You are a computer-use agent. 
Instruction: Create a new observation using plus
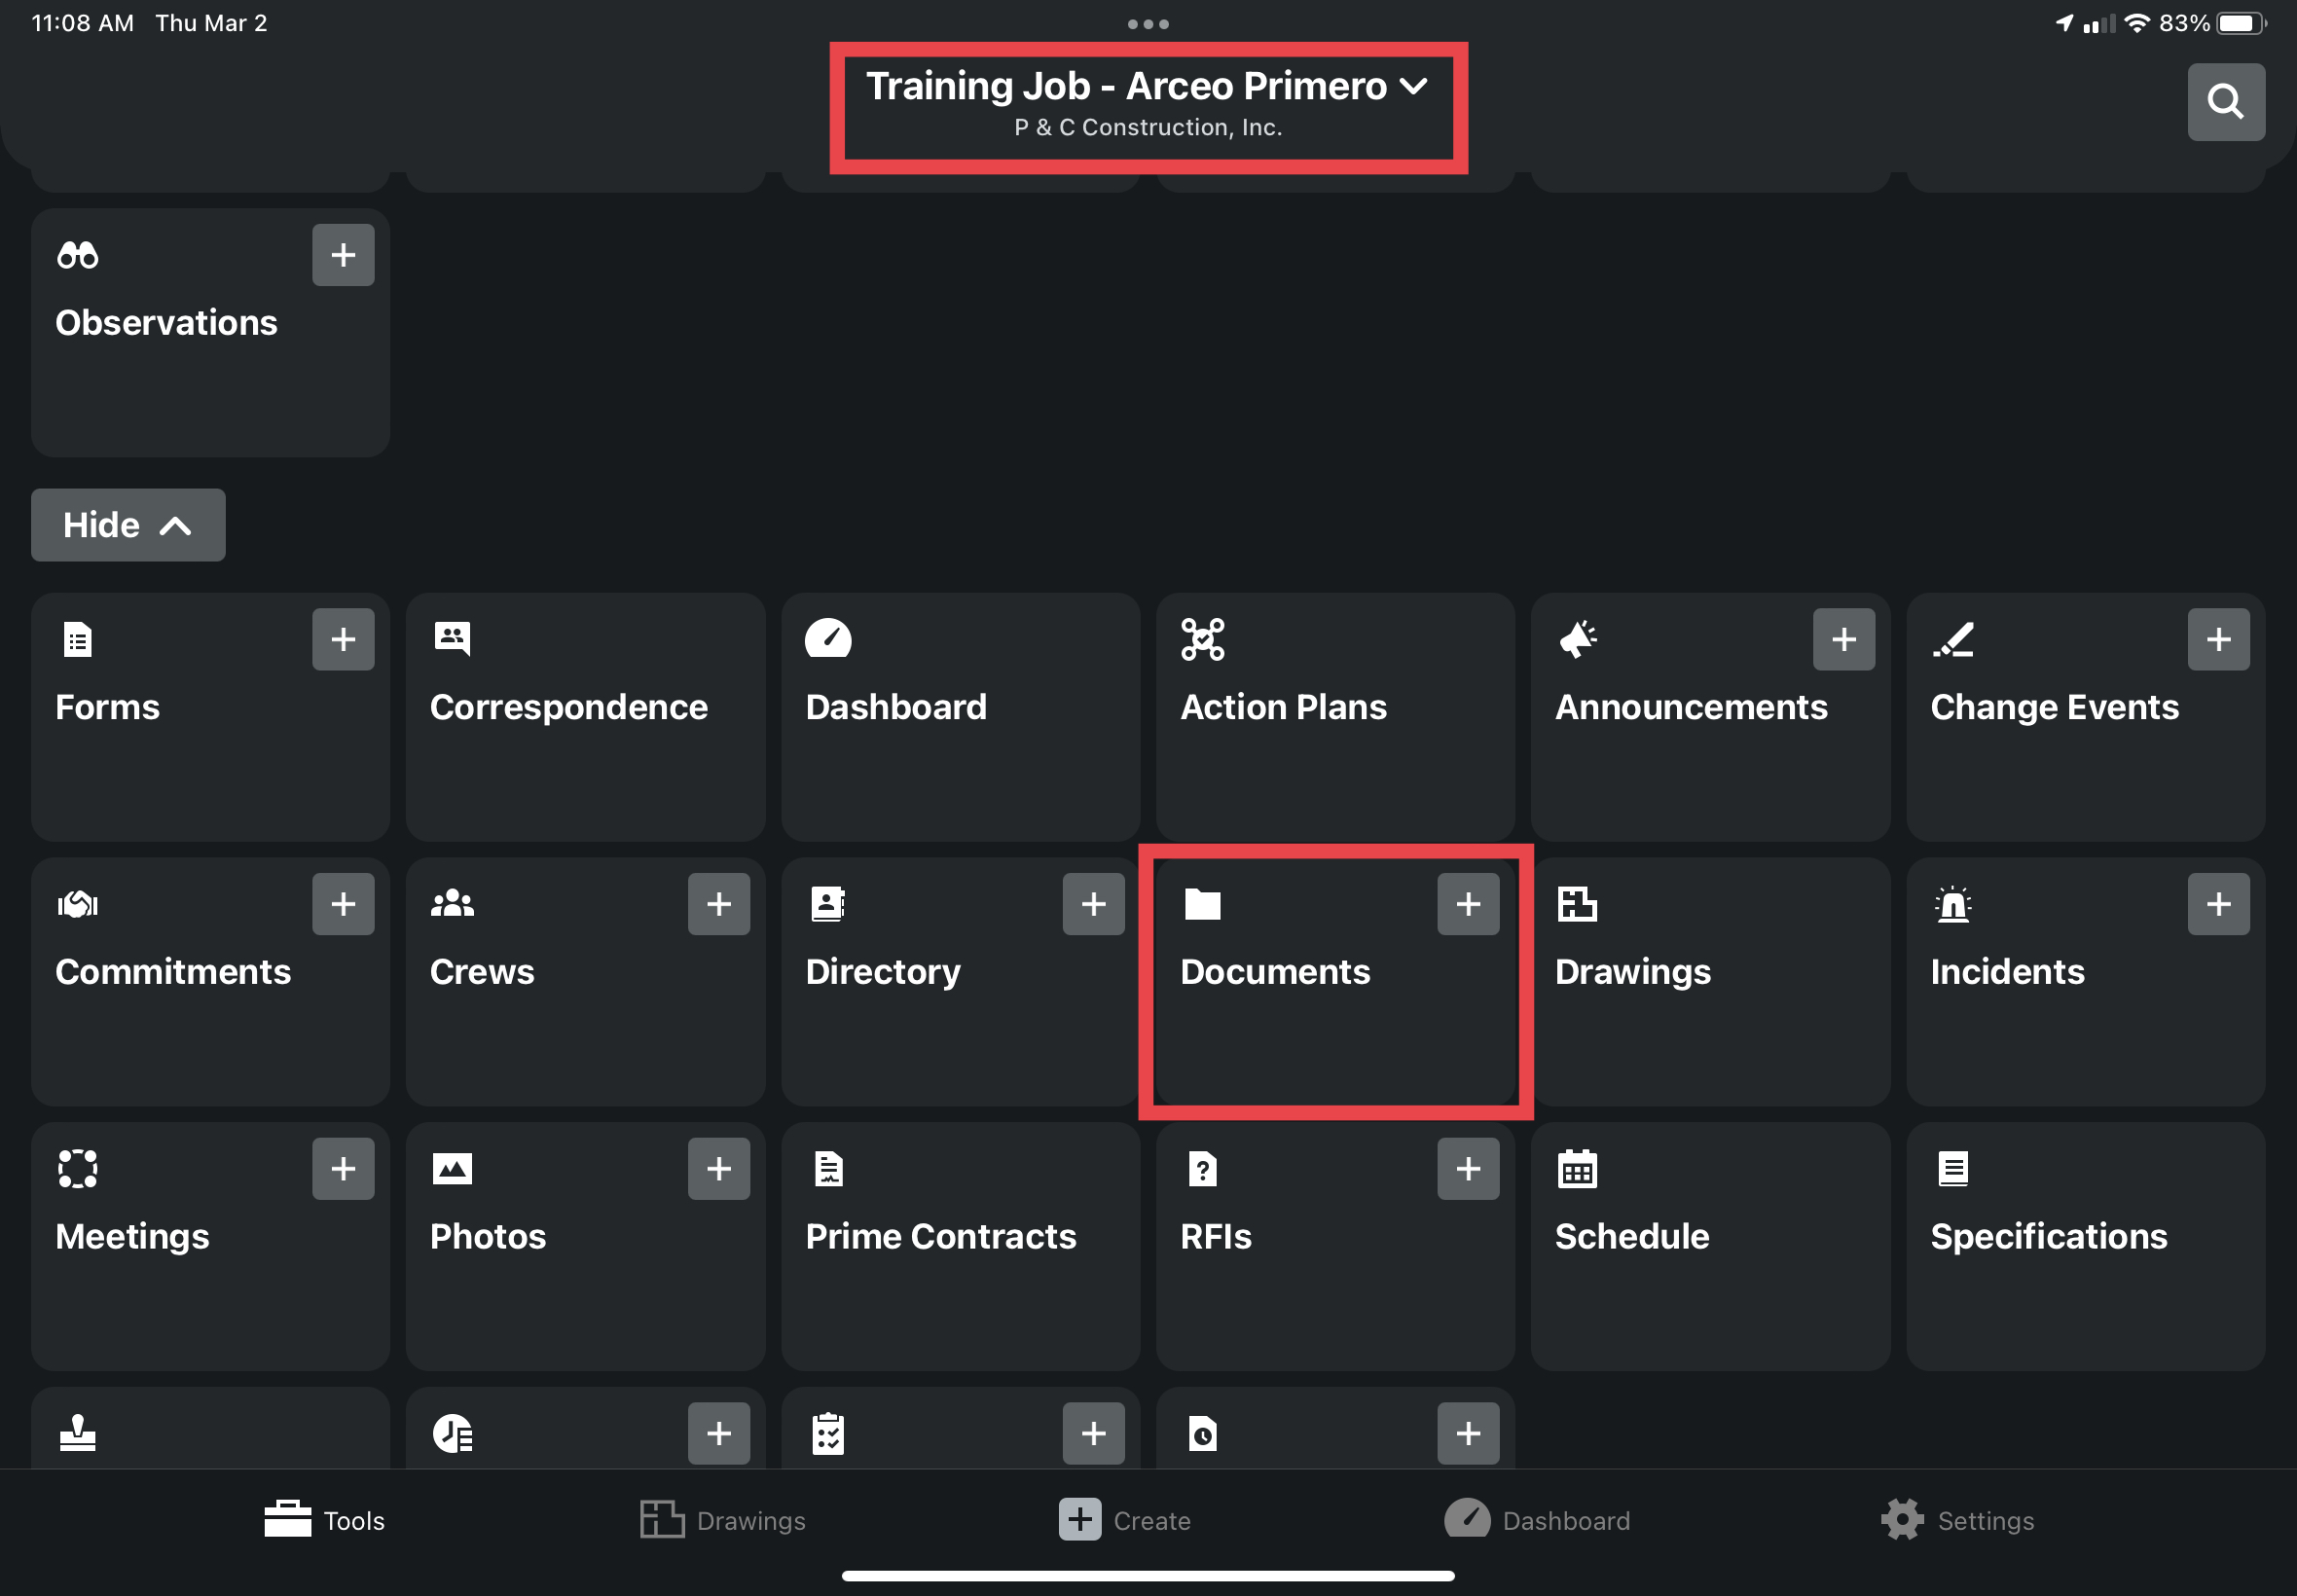click(x=343, y=255)
